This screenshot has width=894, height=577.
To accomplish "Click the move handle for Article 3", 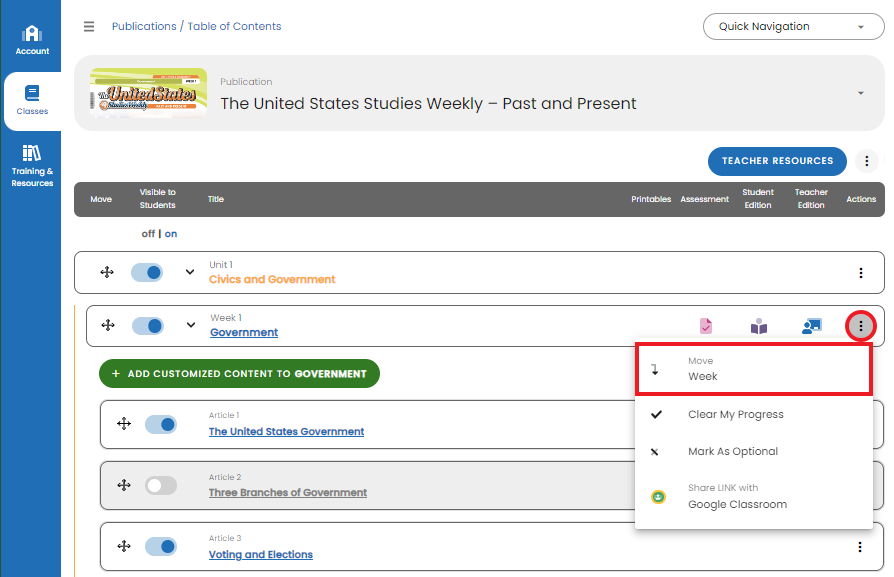I will pyautogui.click(x=124, y=546).
